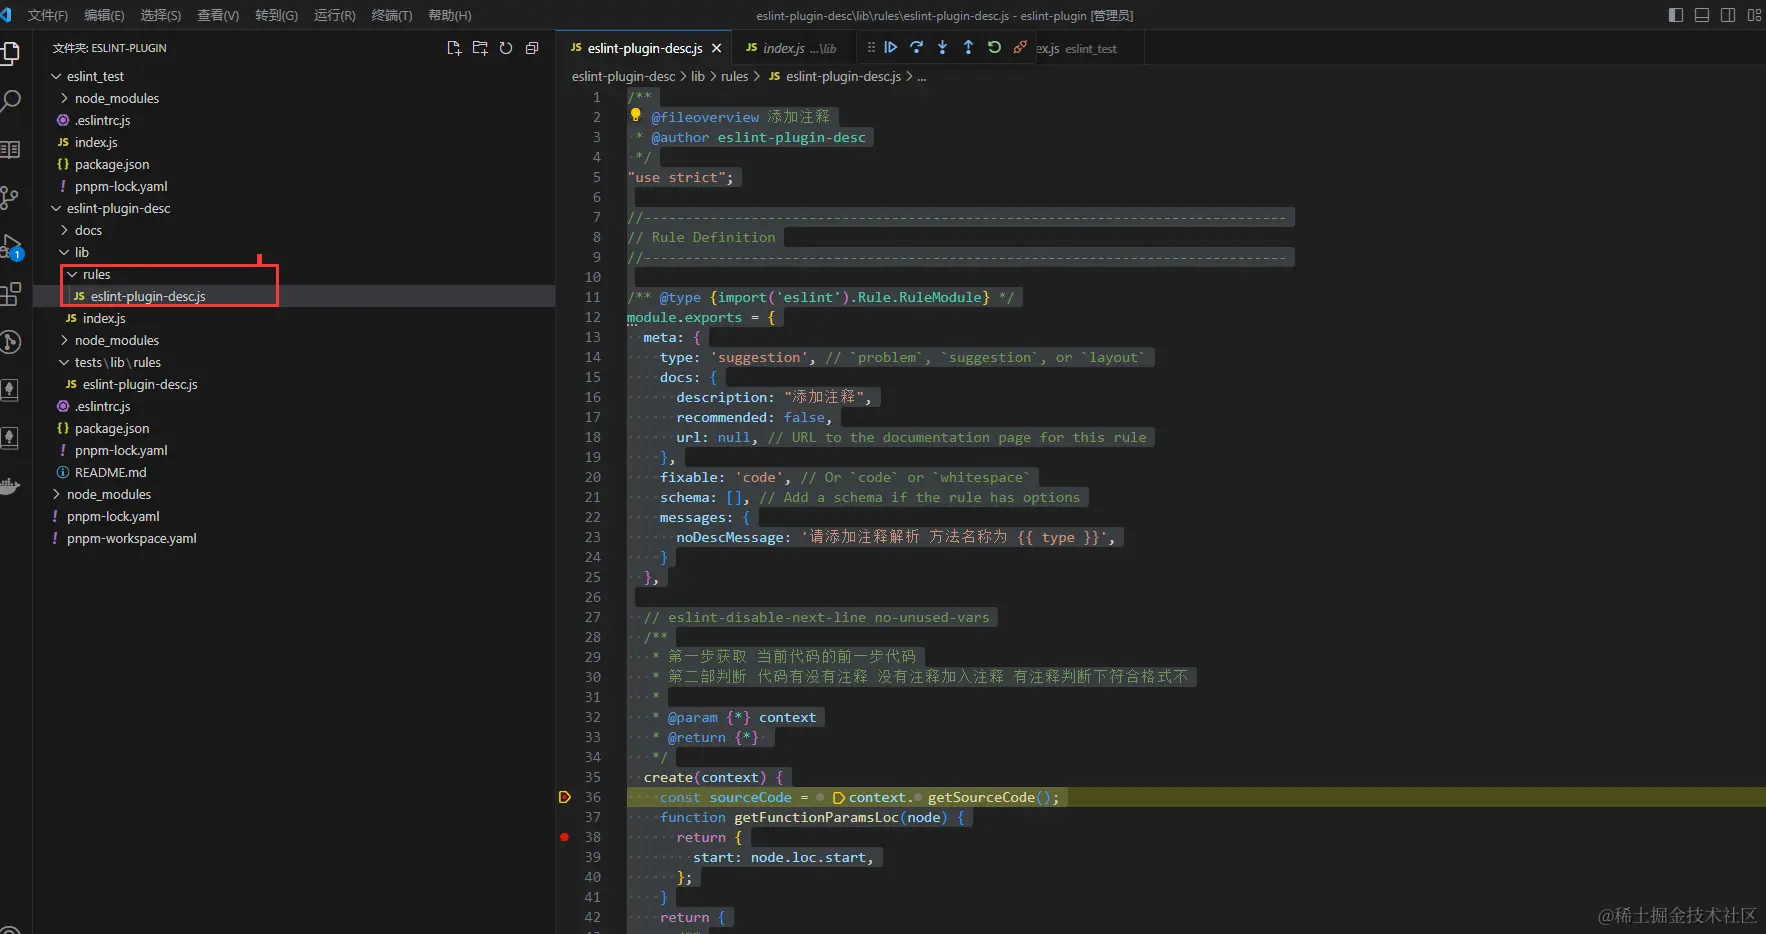Viewport: 1766px width, 934px height.
Task: Step over the current line
Action: coord(917,47)
